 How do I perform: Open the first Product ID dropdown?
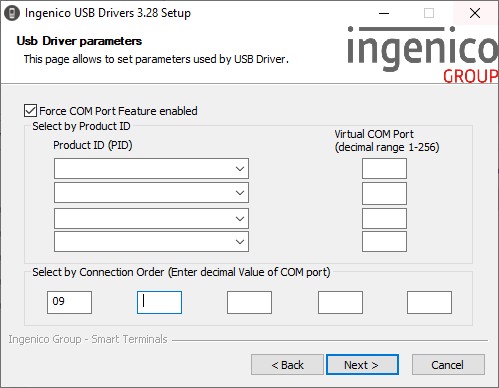[x=151, y=169]
